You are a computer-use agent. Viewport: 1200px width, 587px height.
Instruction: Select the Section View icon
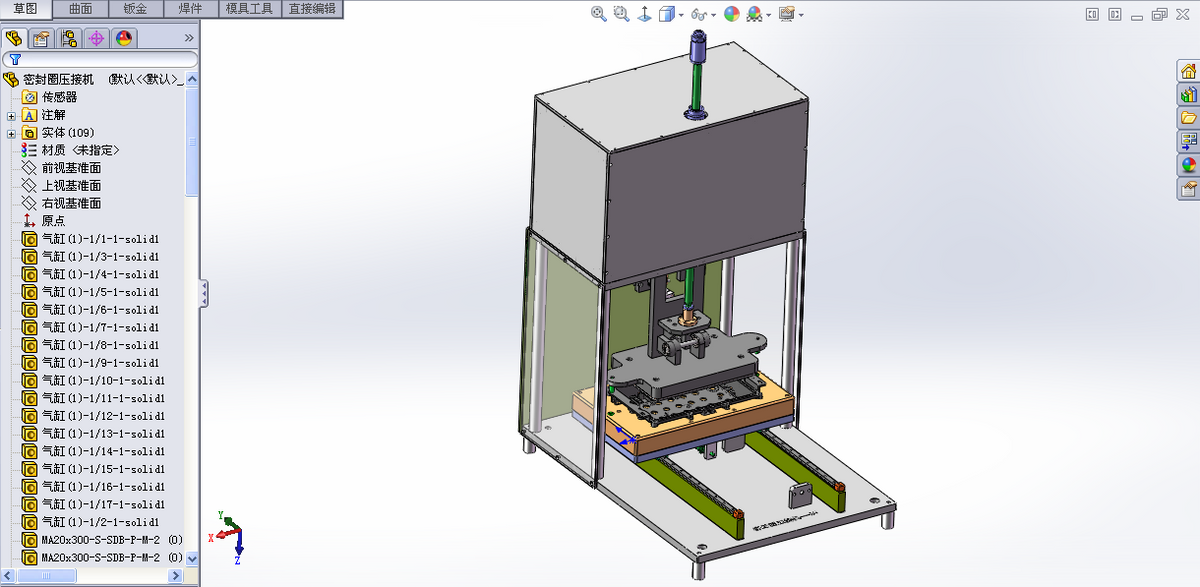coord(644,14)
